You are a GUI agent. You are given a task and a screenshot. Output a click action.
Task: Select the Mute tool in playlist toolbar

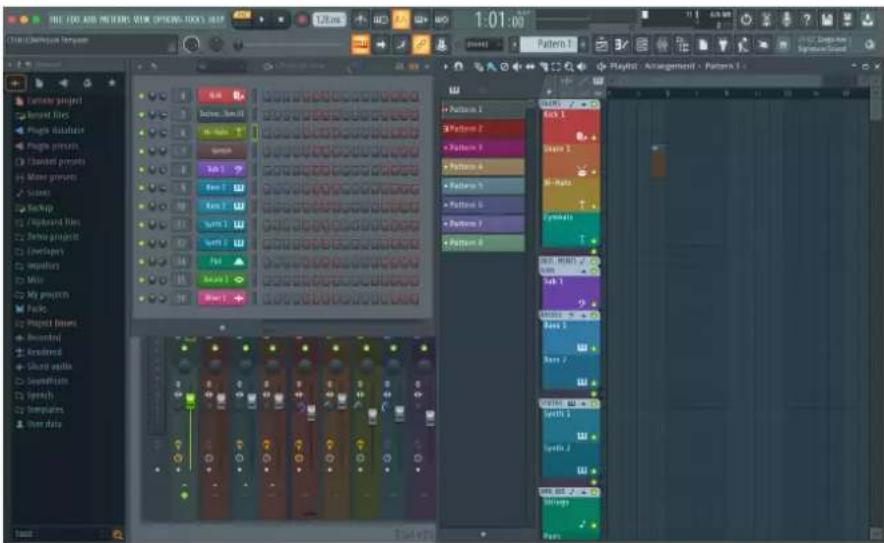point(517,67)
